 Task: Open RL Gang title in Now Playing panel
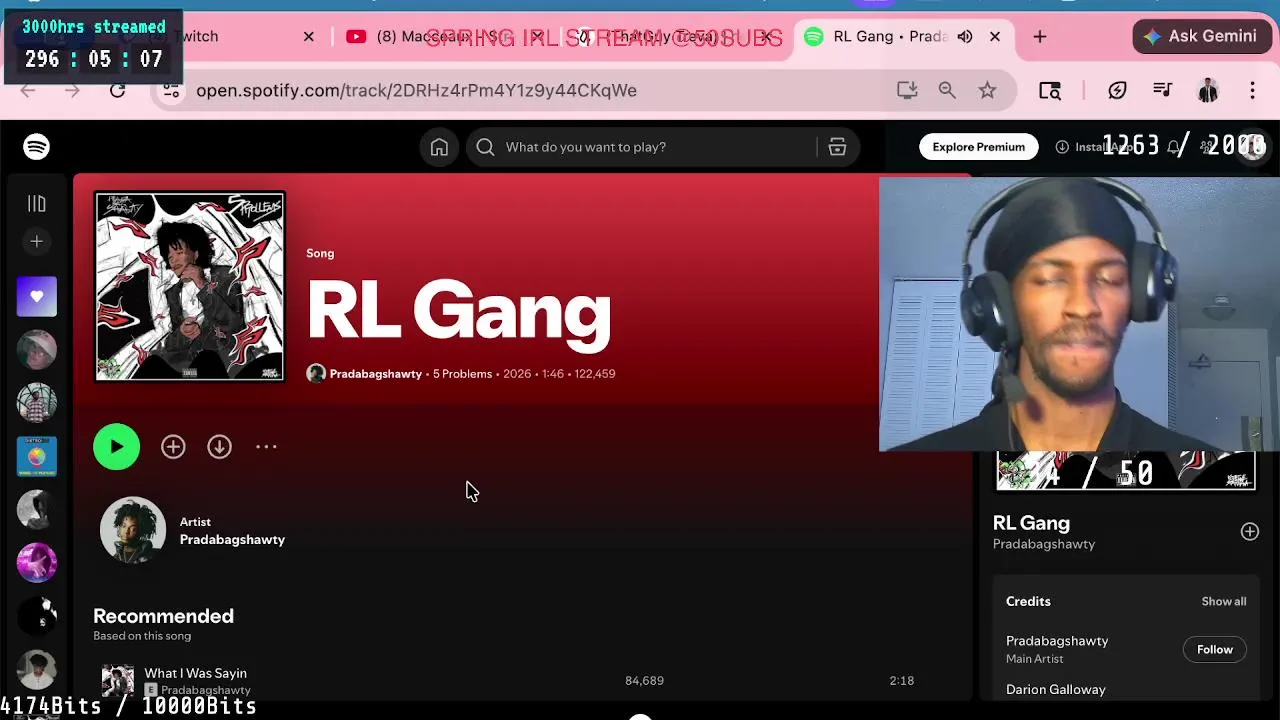[x=1031, y=523]
